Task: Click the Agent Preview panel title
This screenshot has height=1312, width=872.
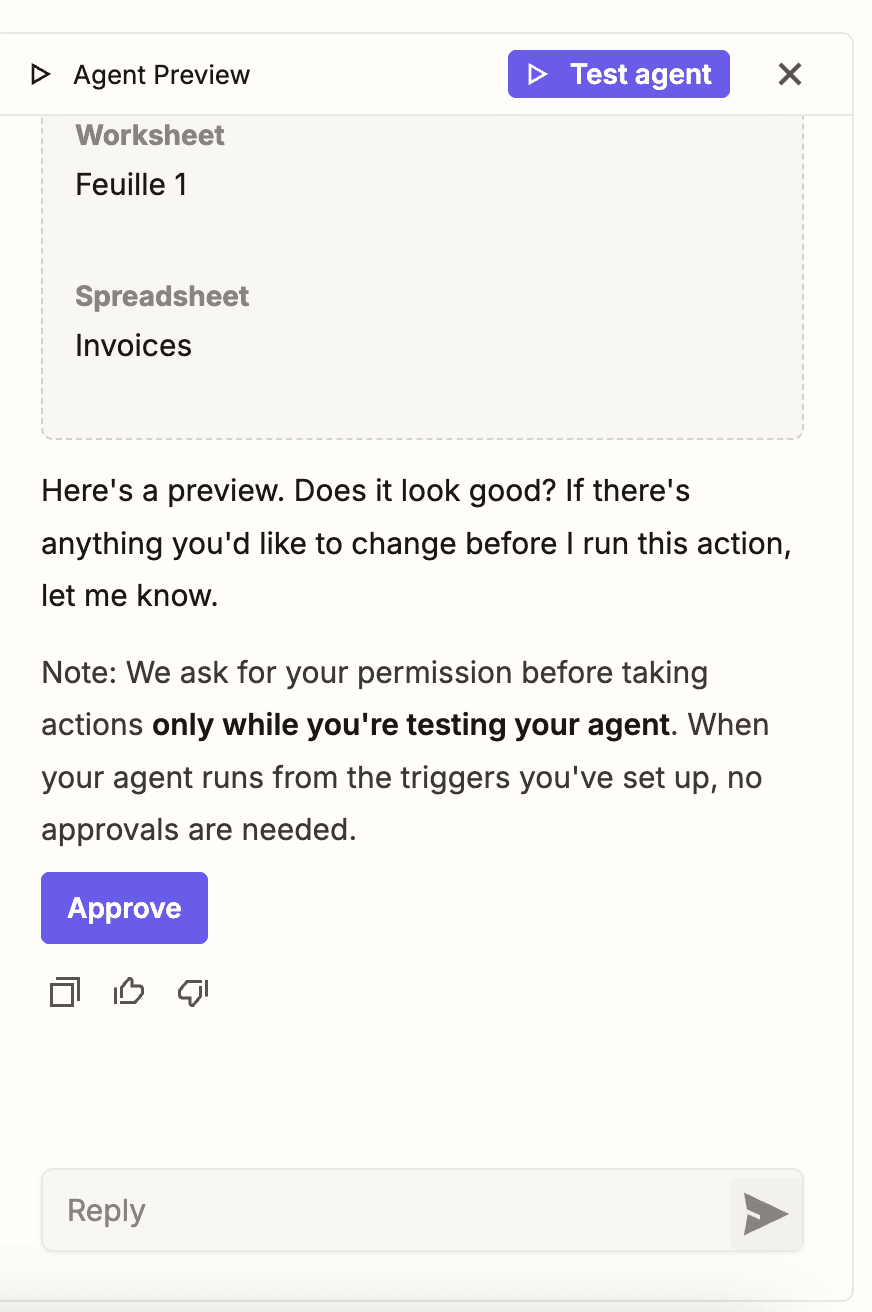Action: coord(162,75)
